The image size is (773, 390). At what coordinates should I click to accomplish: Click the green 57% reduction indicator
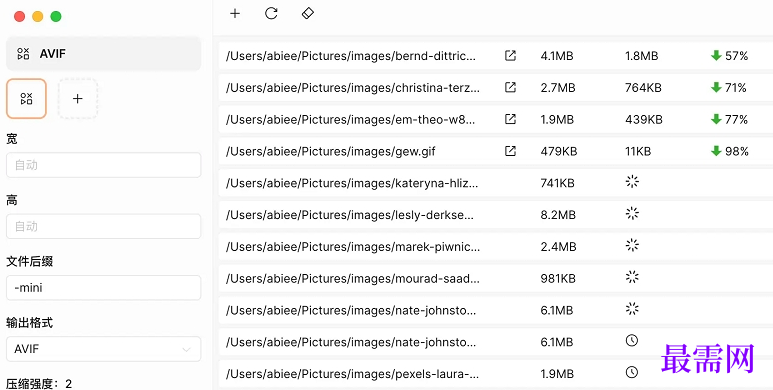(730, 56)
